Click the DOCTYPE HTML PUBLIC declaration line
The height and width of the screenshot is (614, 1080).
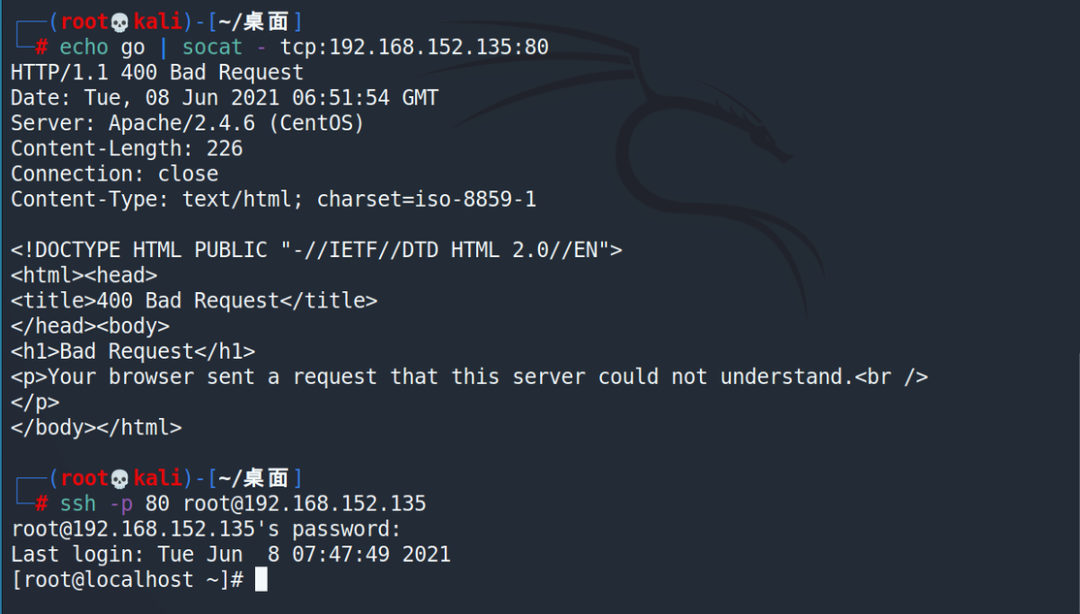pyautogui.click(x=316, y=249)
